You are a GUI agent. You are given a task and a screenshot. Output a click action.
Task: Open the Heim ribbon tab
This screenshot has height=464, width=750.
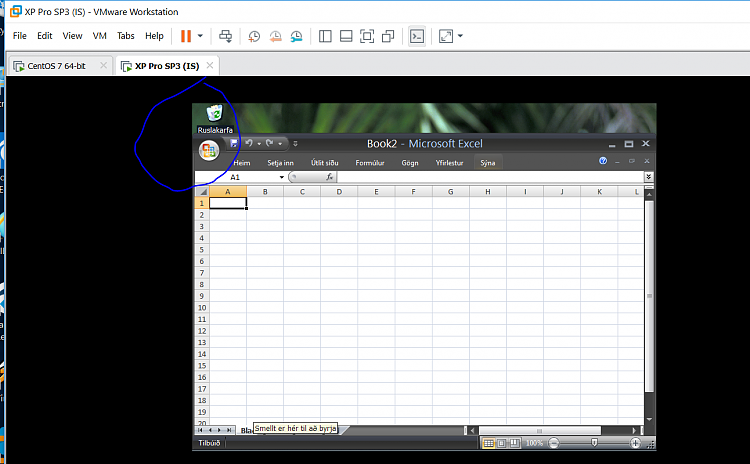click(242, 163)
